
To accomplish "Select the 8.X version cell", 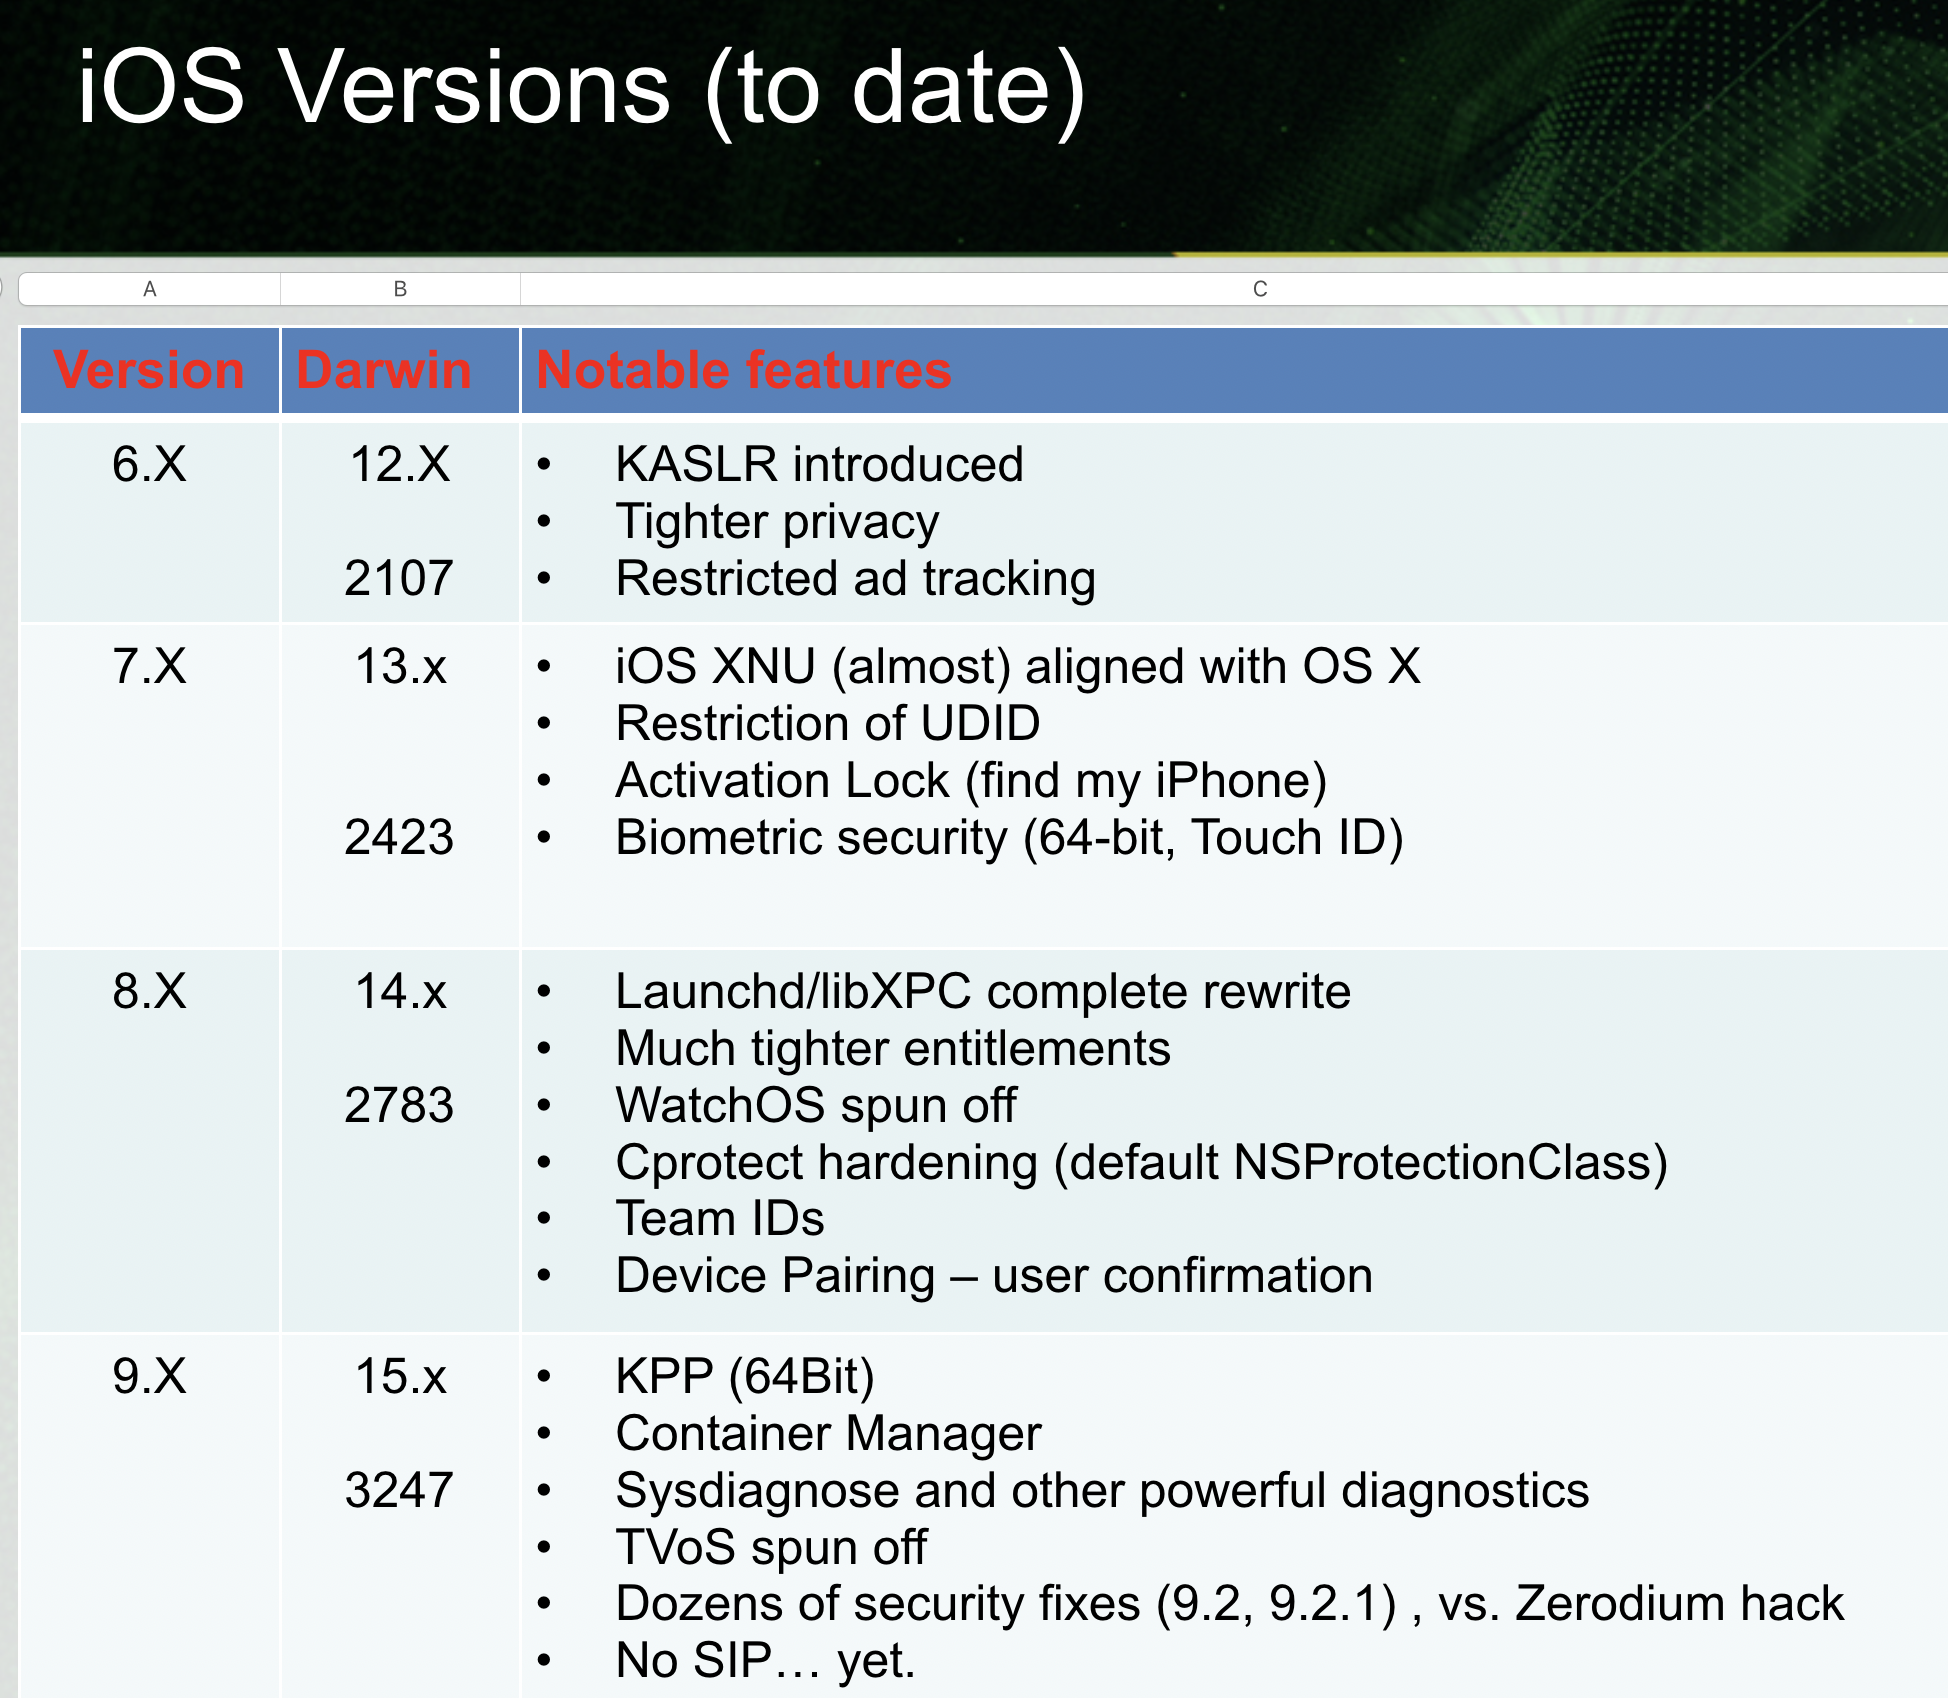I will click(x=149, y=991).
